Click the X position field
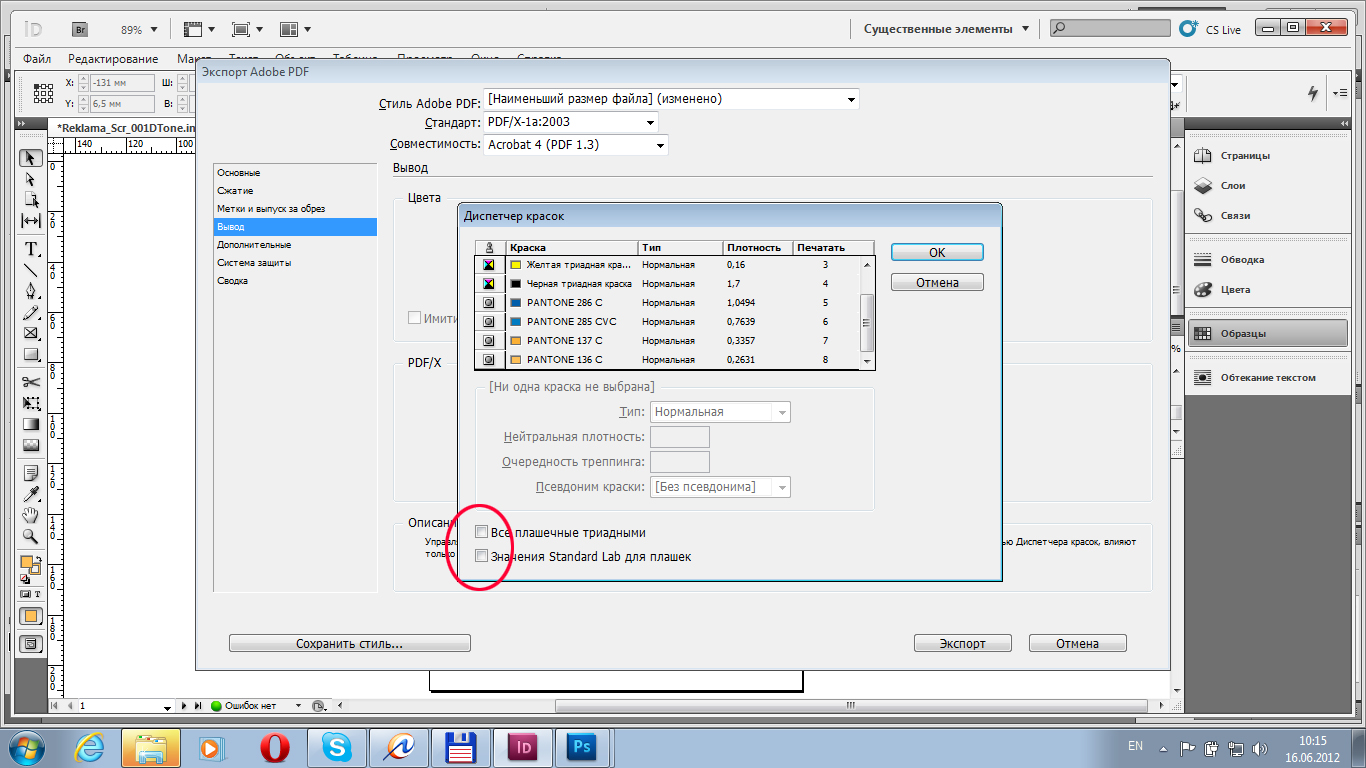This screenshot has height=768, width=1366. coord(122,83)
